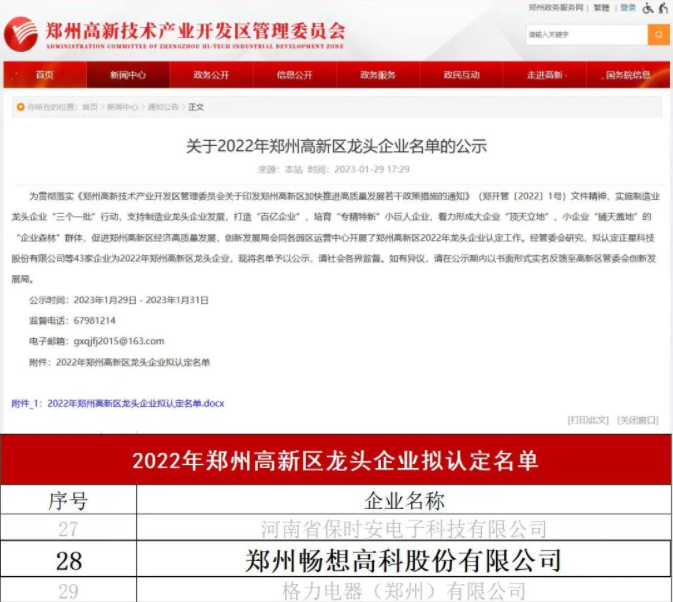Screen dimensions: 673x602
Task: Open the 信息公开 navigation tab
Action: [x=294, y=75]
